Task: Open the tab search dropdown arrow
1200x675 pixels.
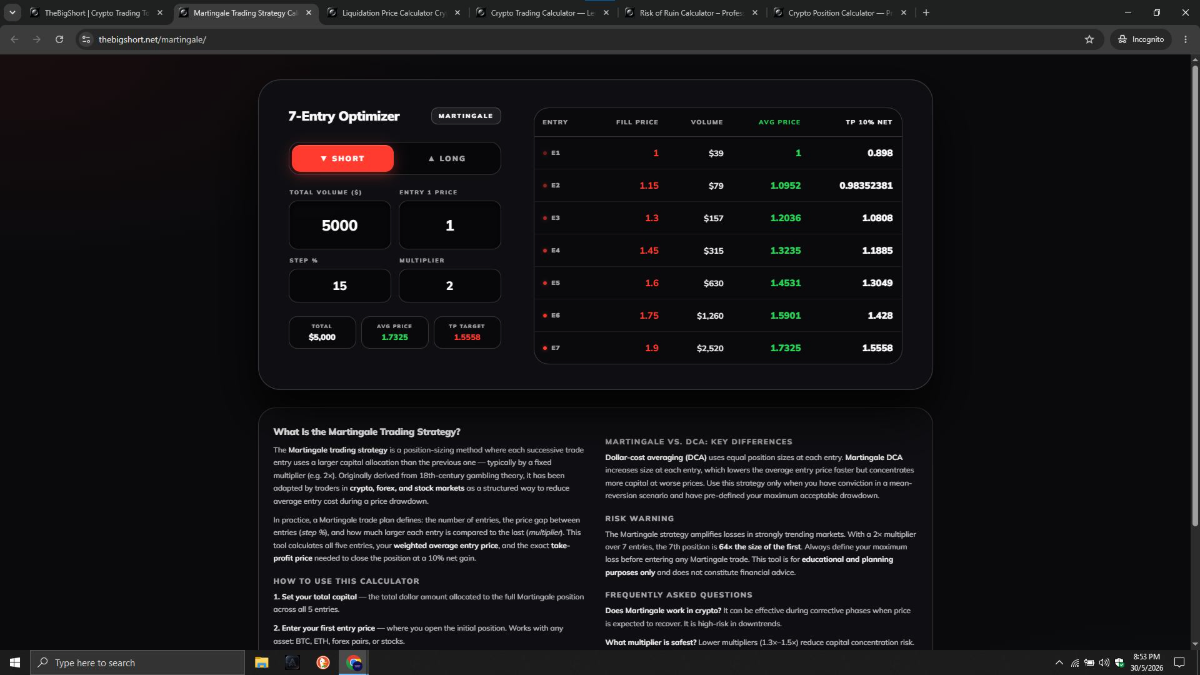Action: click(x=11, y=13)
